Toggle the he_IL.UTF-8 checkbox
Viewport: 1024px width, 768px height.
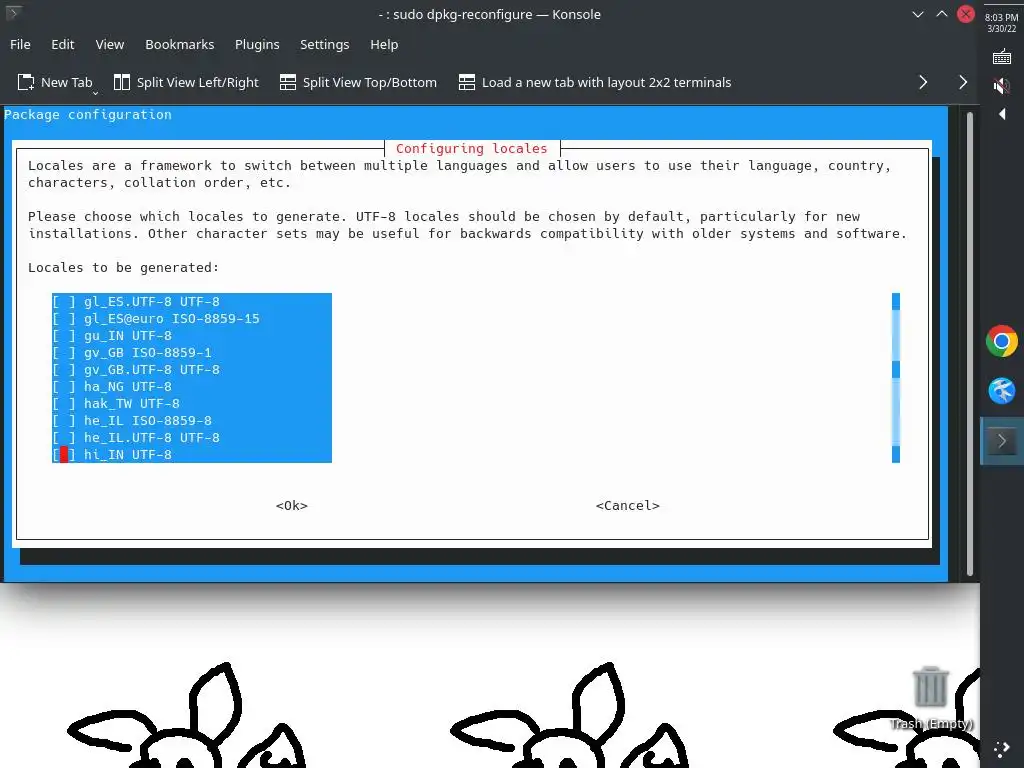(64, 438)
